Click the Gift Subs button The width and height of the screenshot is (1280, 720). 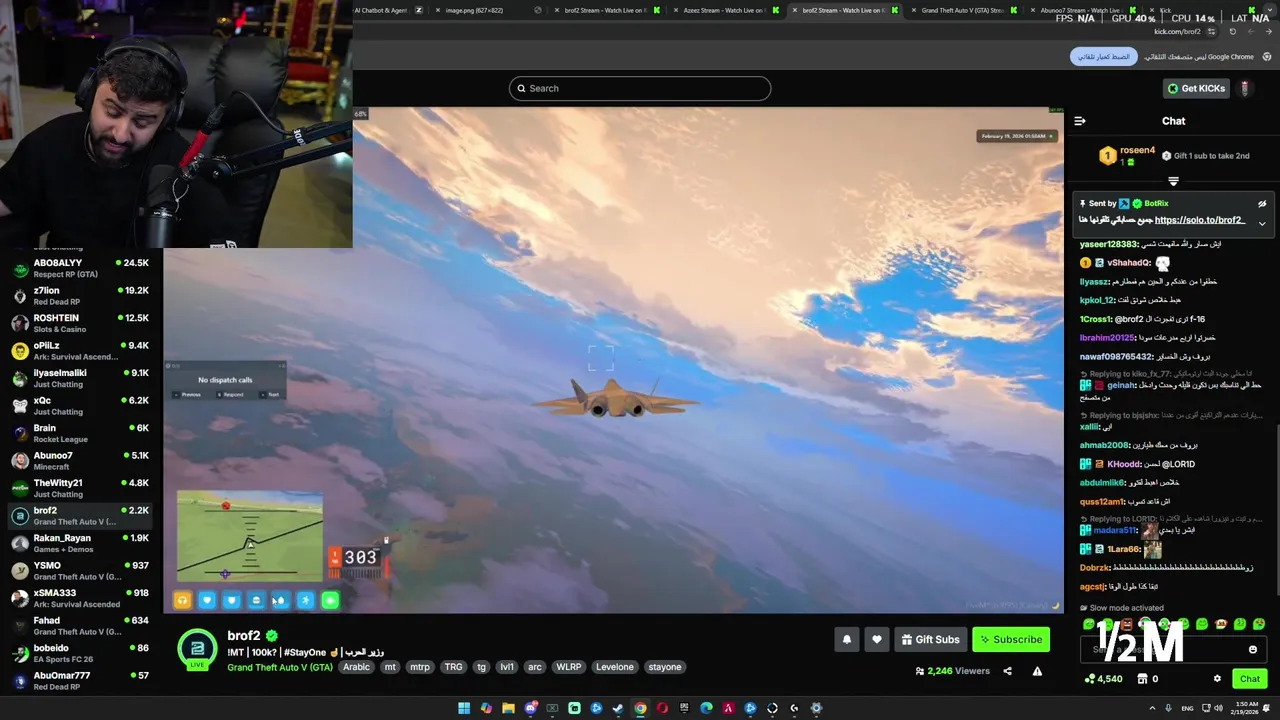(930, 640)
